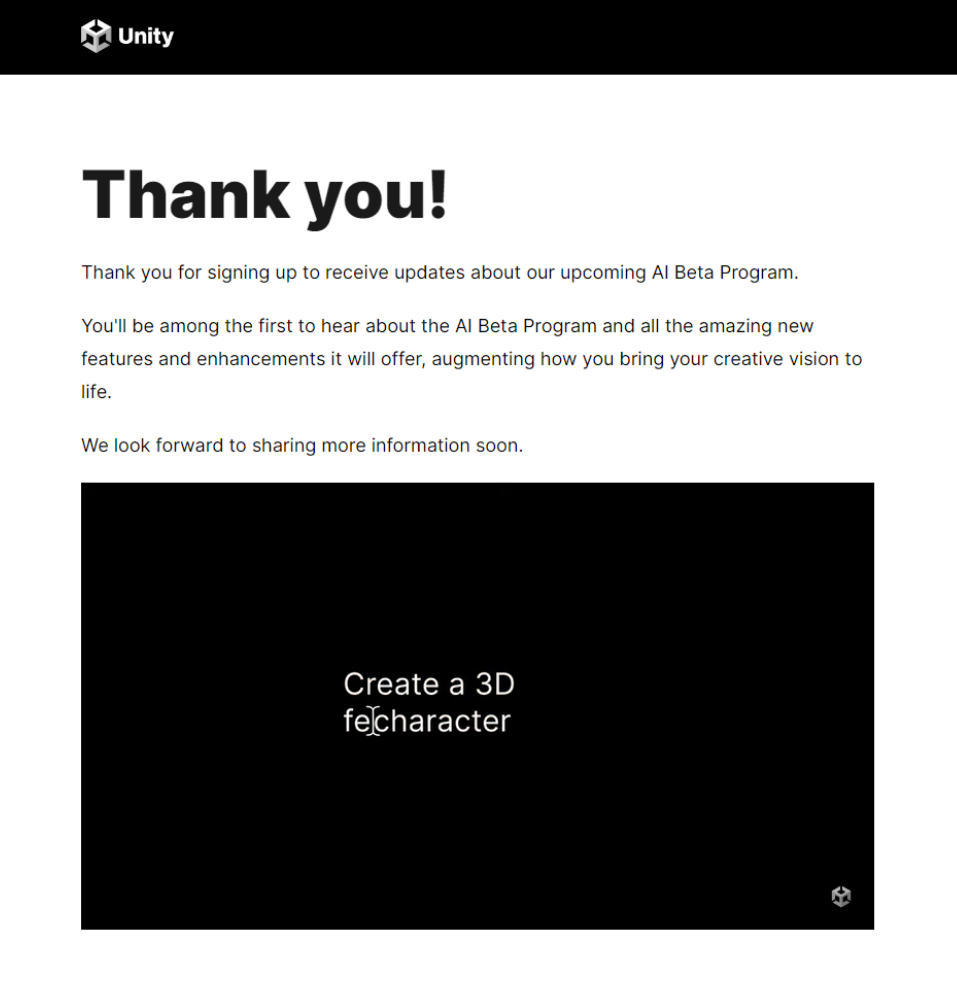Click the "Thank you!" heading
Image resolution: width=957 pixels, height=983 pixels.
[x=265, y=194]
